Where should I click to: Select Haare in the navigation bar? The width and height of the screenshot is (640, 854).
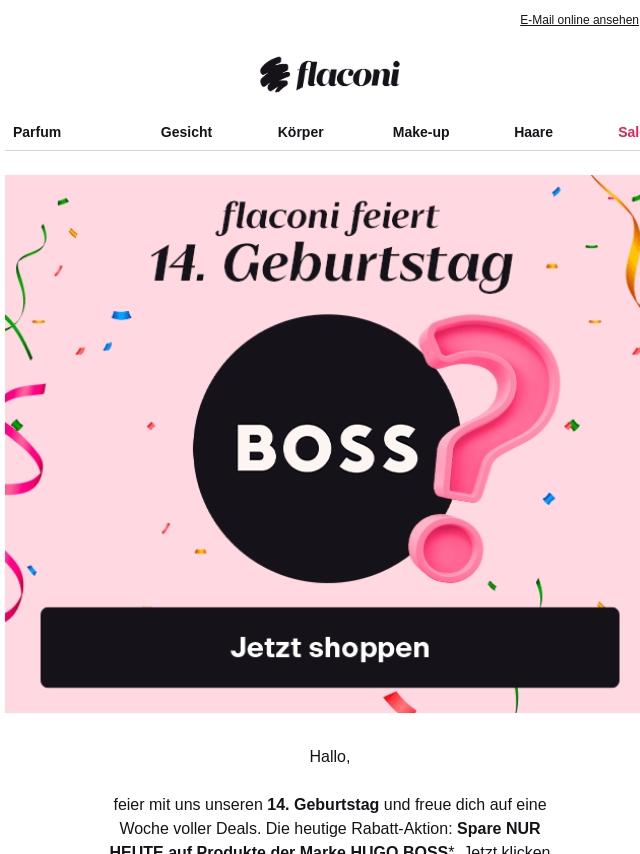click(x=533, y=132)
